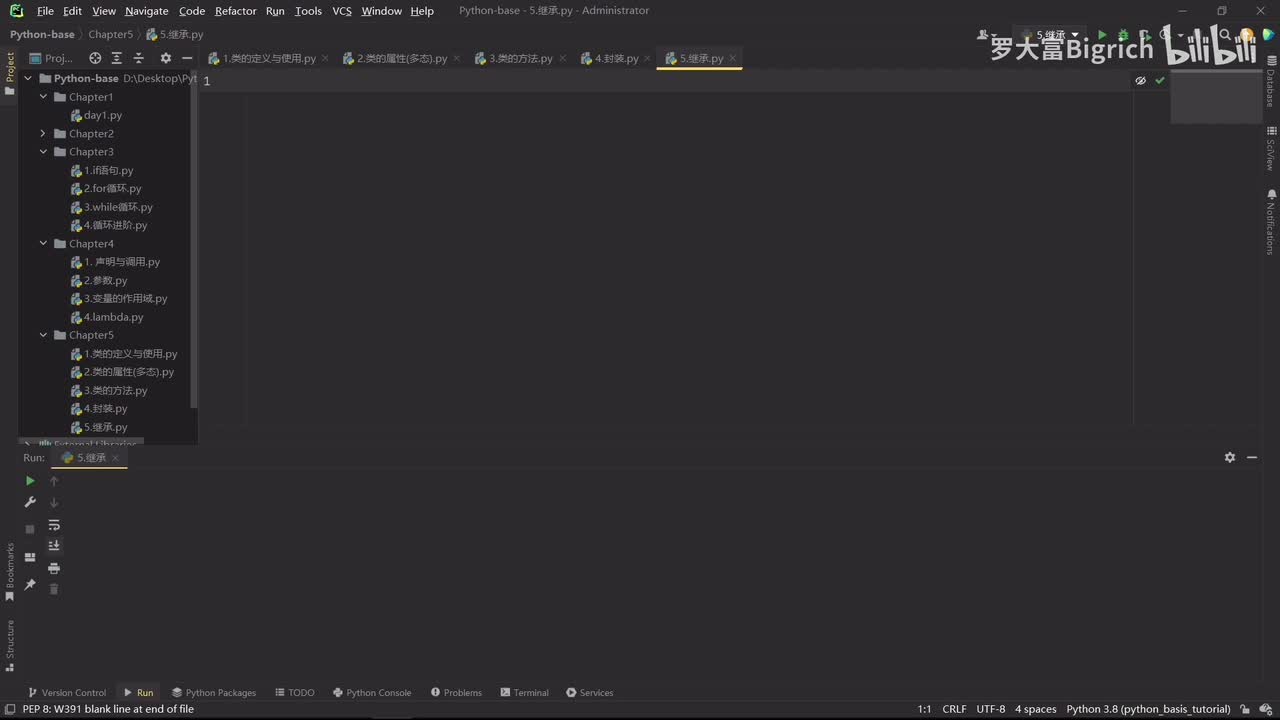Expand the Chapter2 folder

coord(43,133)
